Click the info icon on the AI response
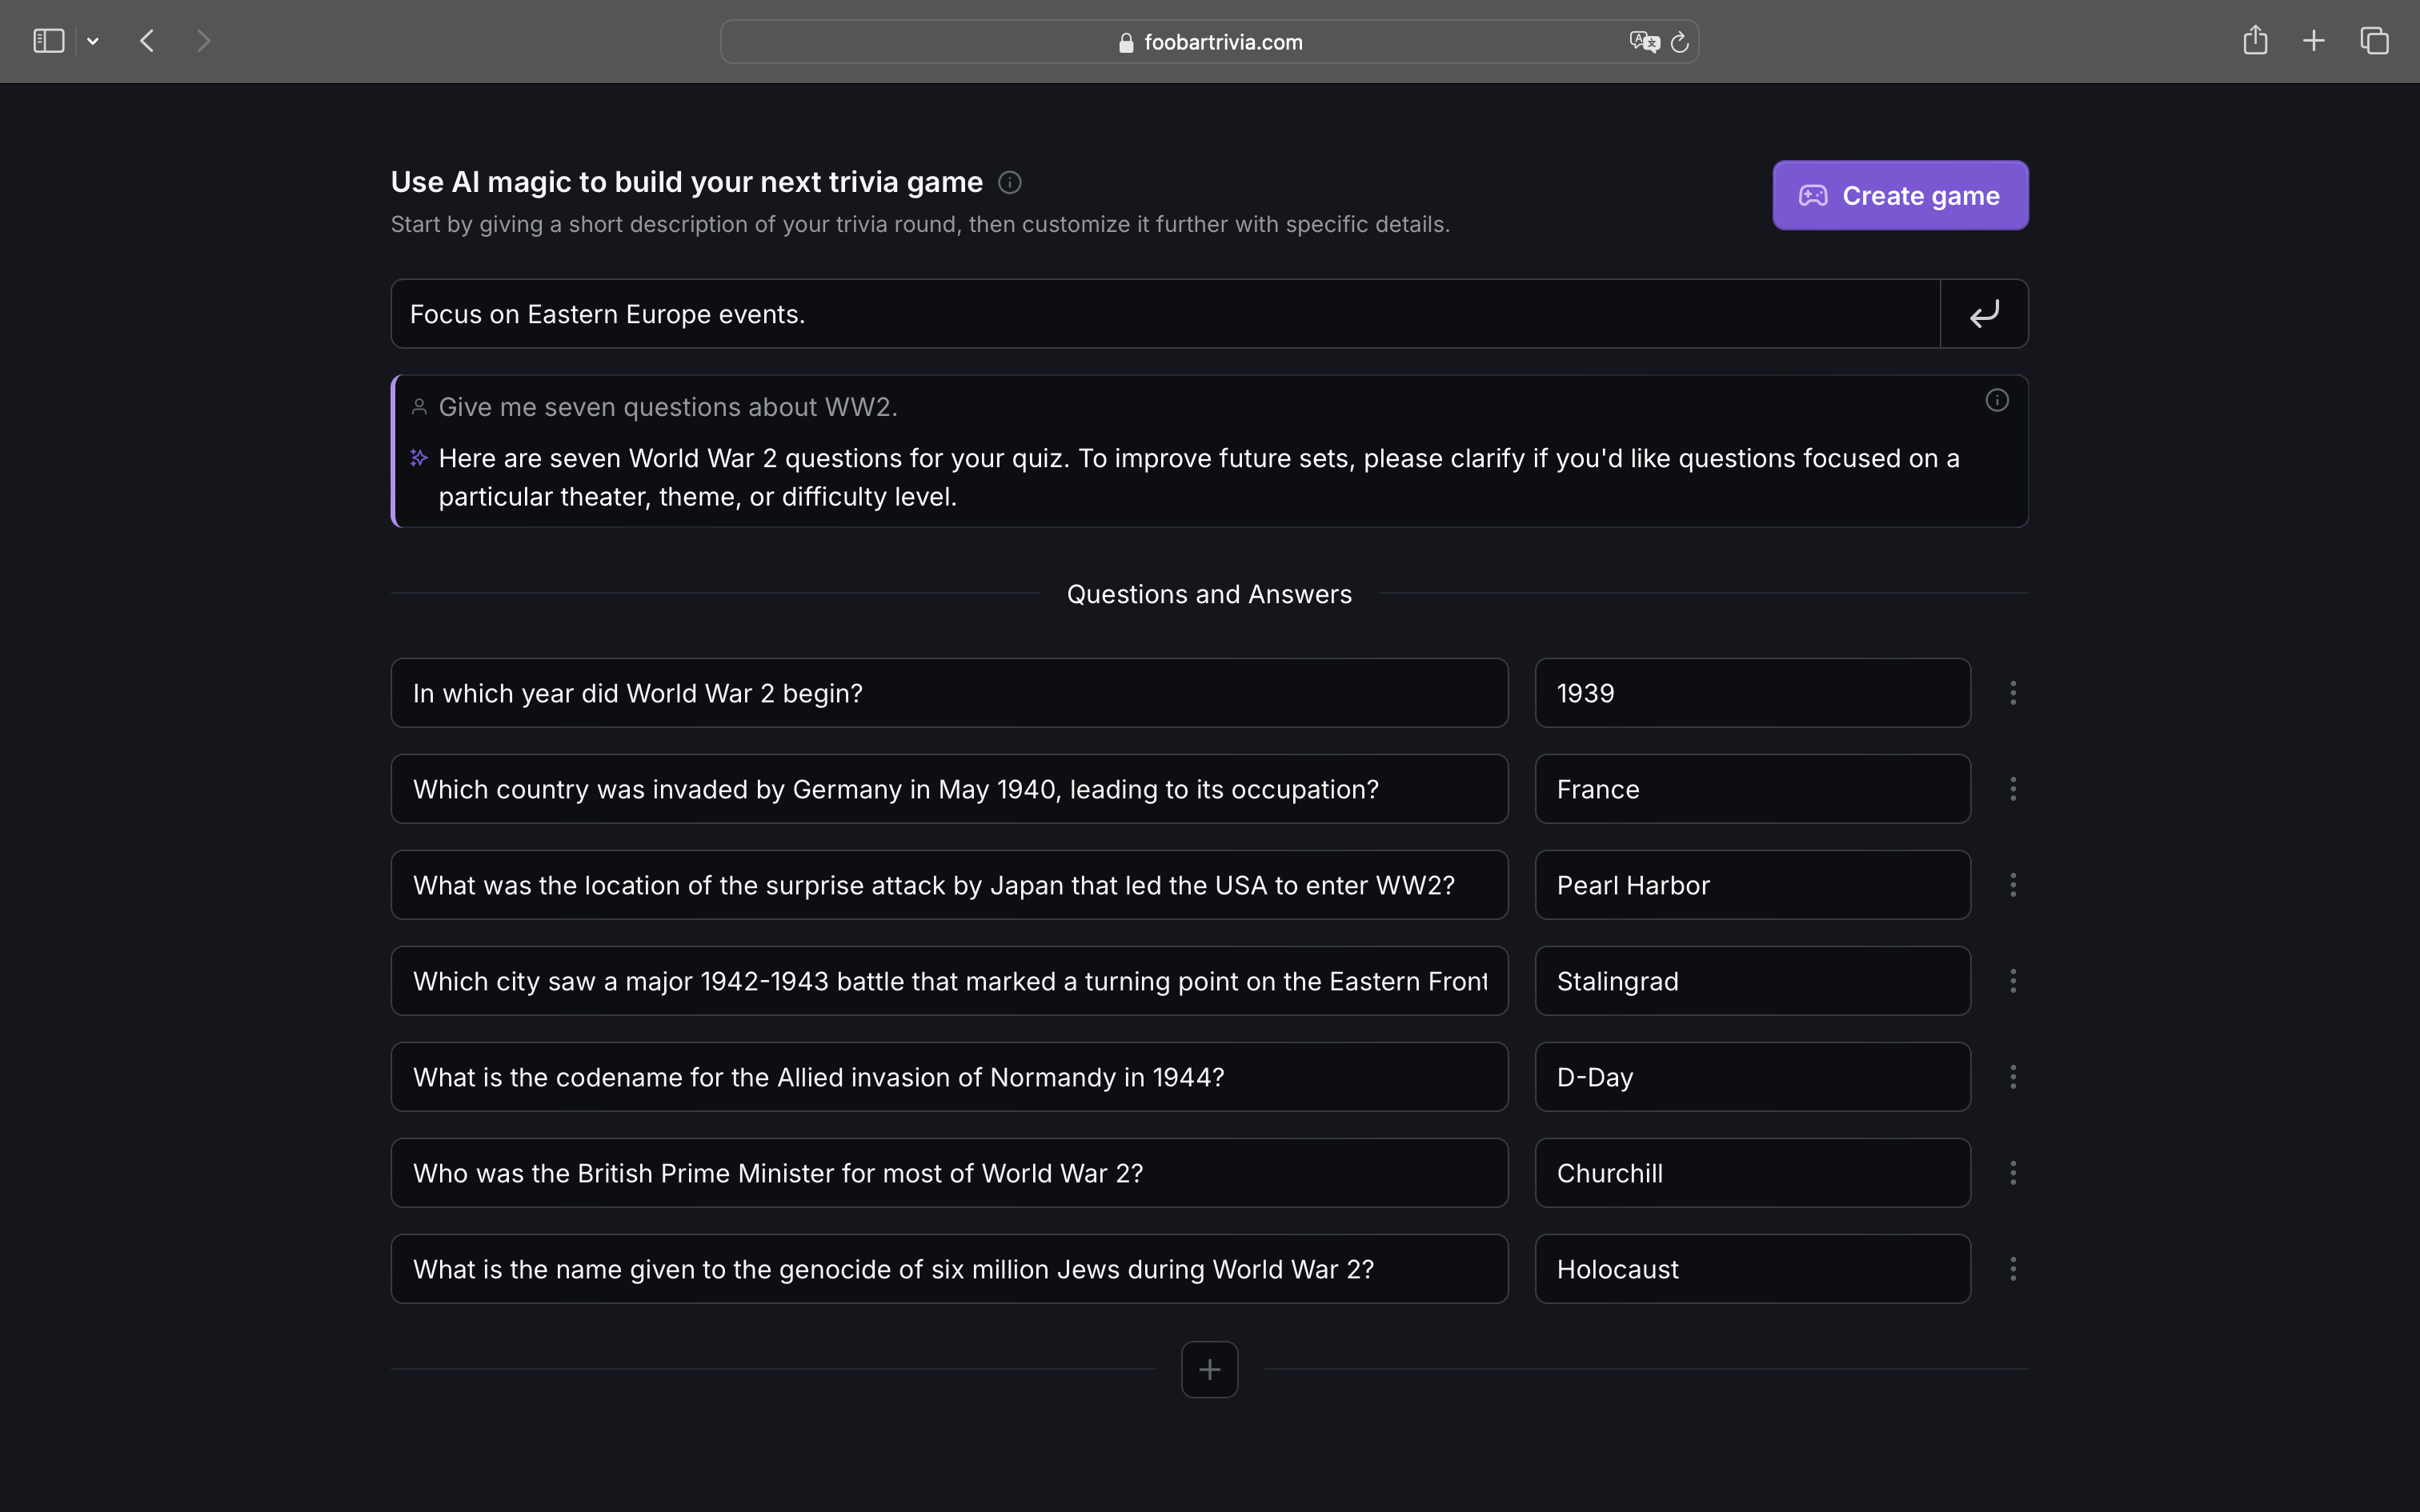Image resolution: width=2420 pixels, height=1512 pixels. click(1996, 399)
